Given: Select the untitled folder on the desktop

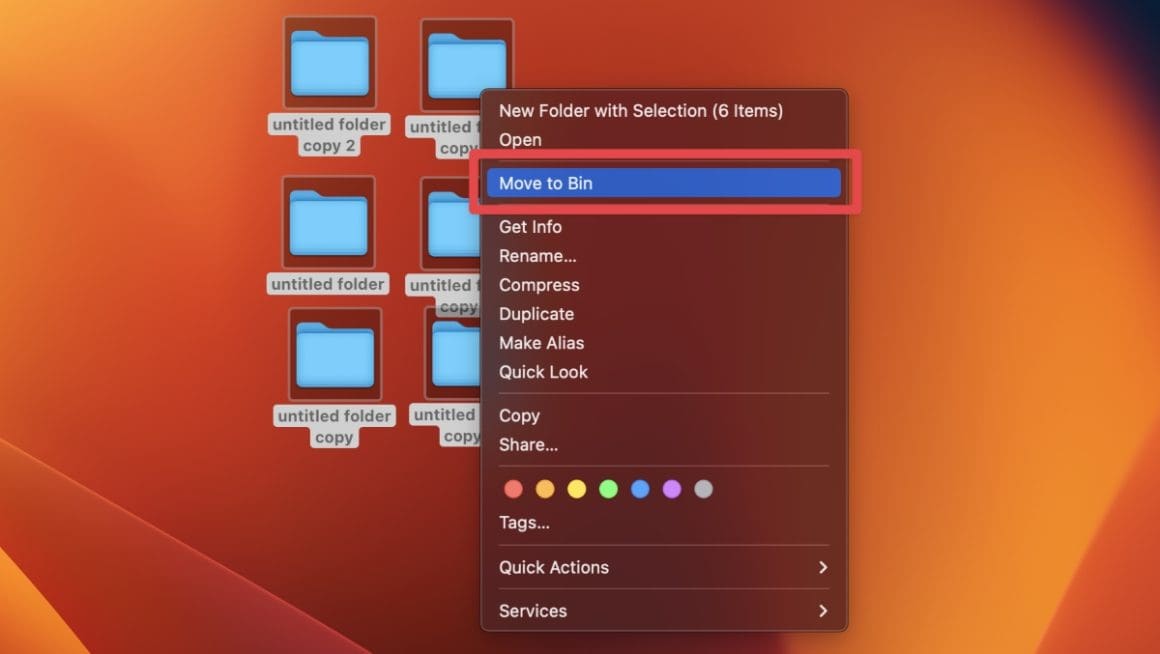Looking at the screenshot, I should point(327,222).
